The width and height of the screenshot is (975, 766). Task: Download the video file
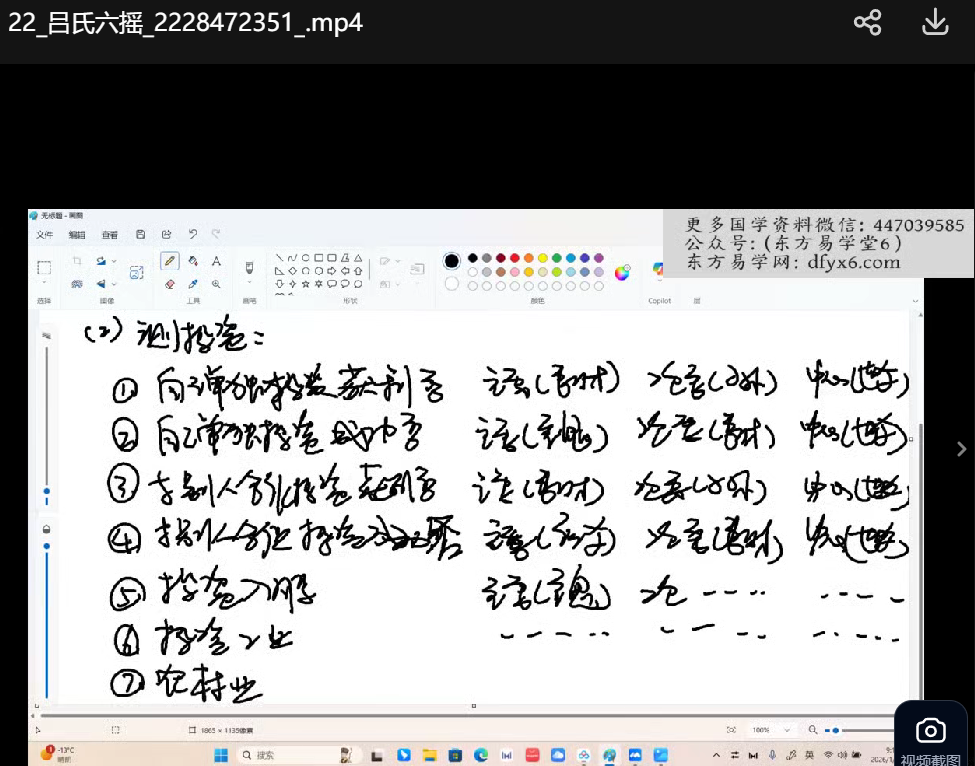(935, 23)
